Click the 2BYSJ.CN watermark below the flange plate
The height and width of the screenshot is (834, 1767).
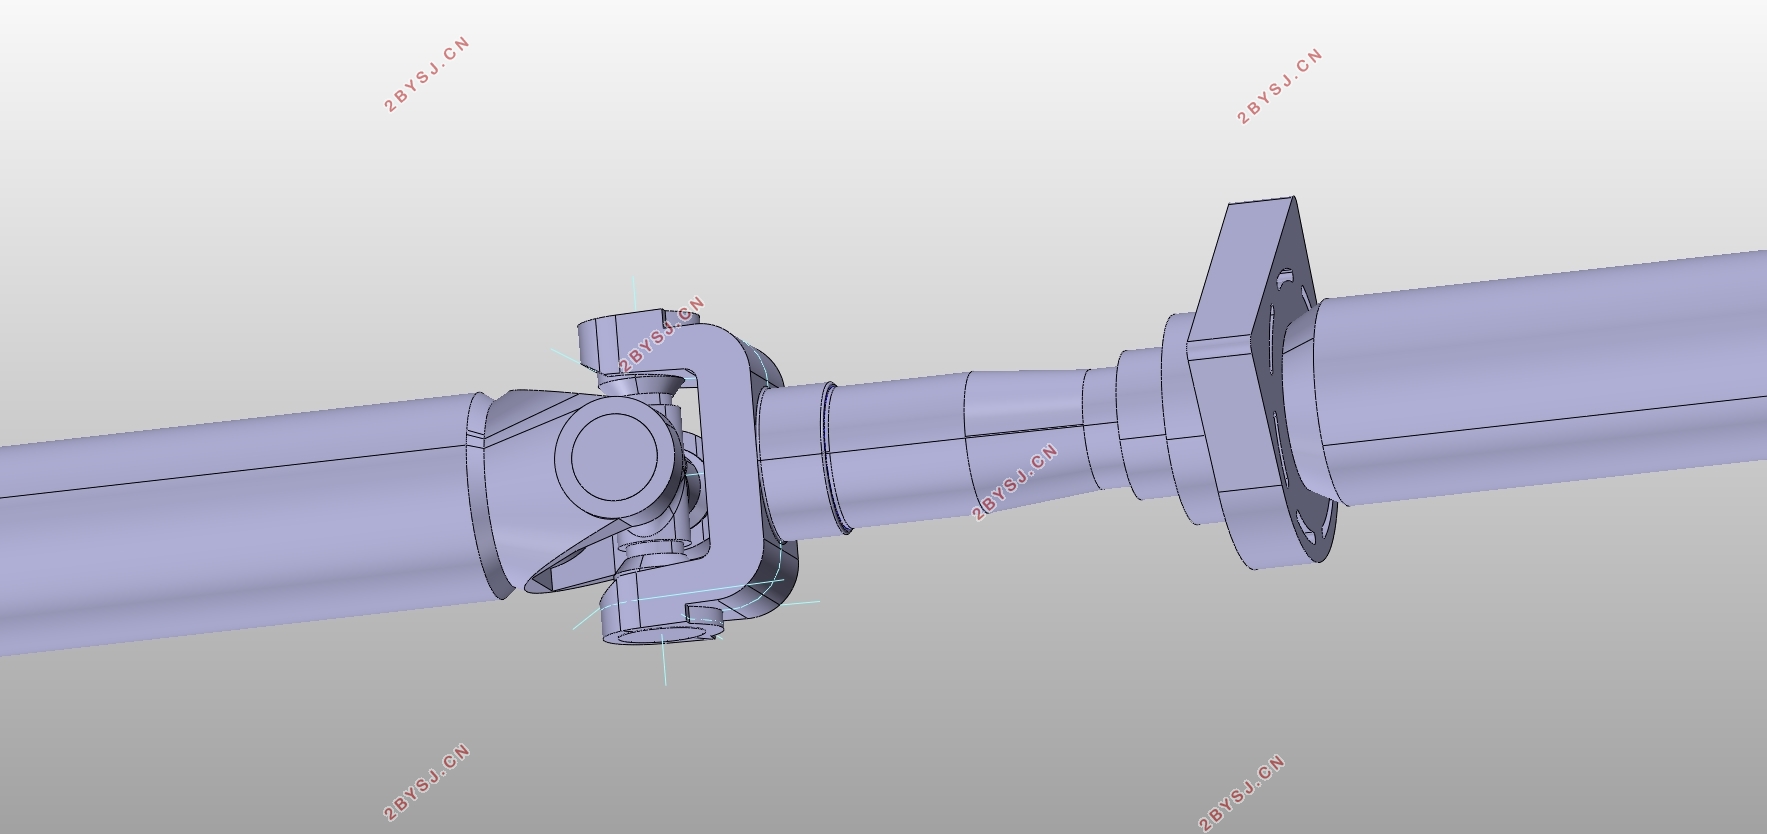click(x=1241, y=794)
